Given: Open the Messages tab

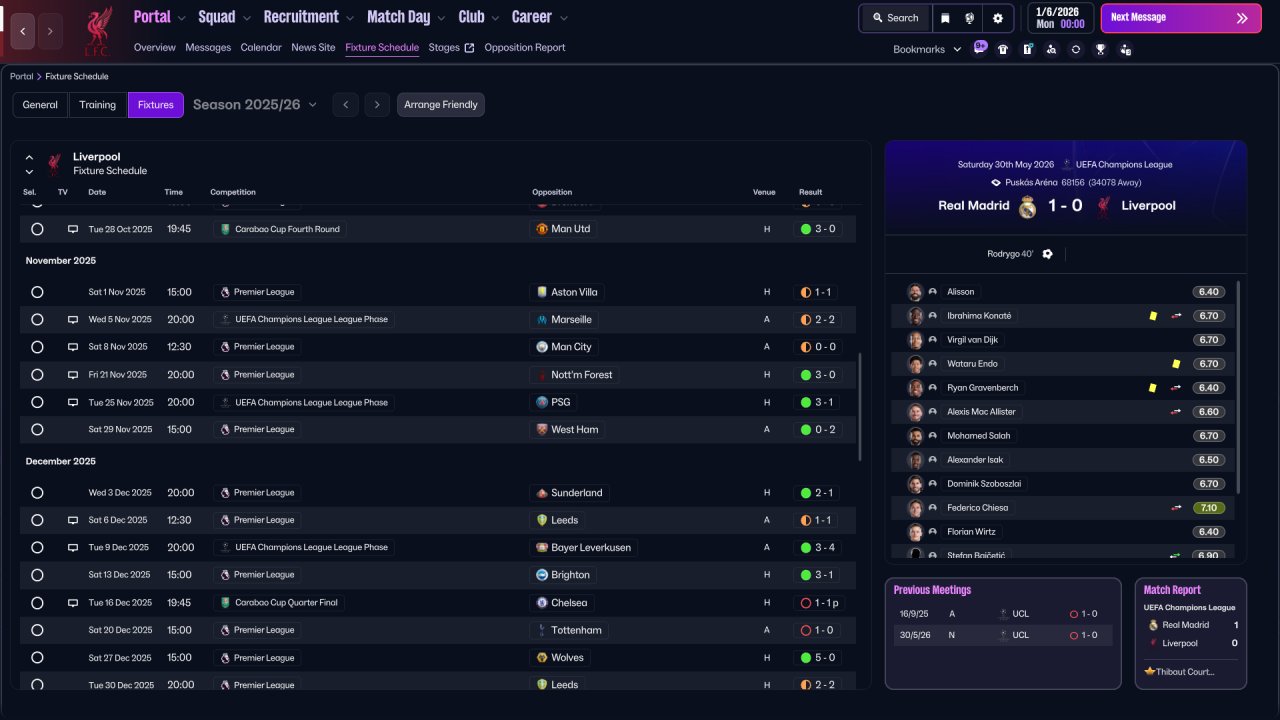Looking at the screenshot, I should [x=208, y=48].
